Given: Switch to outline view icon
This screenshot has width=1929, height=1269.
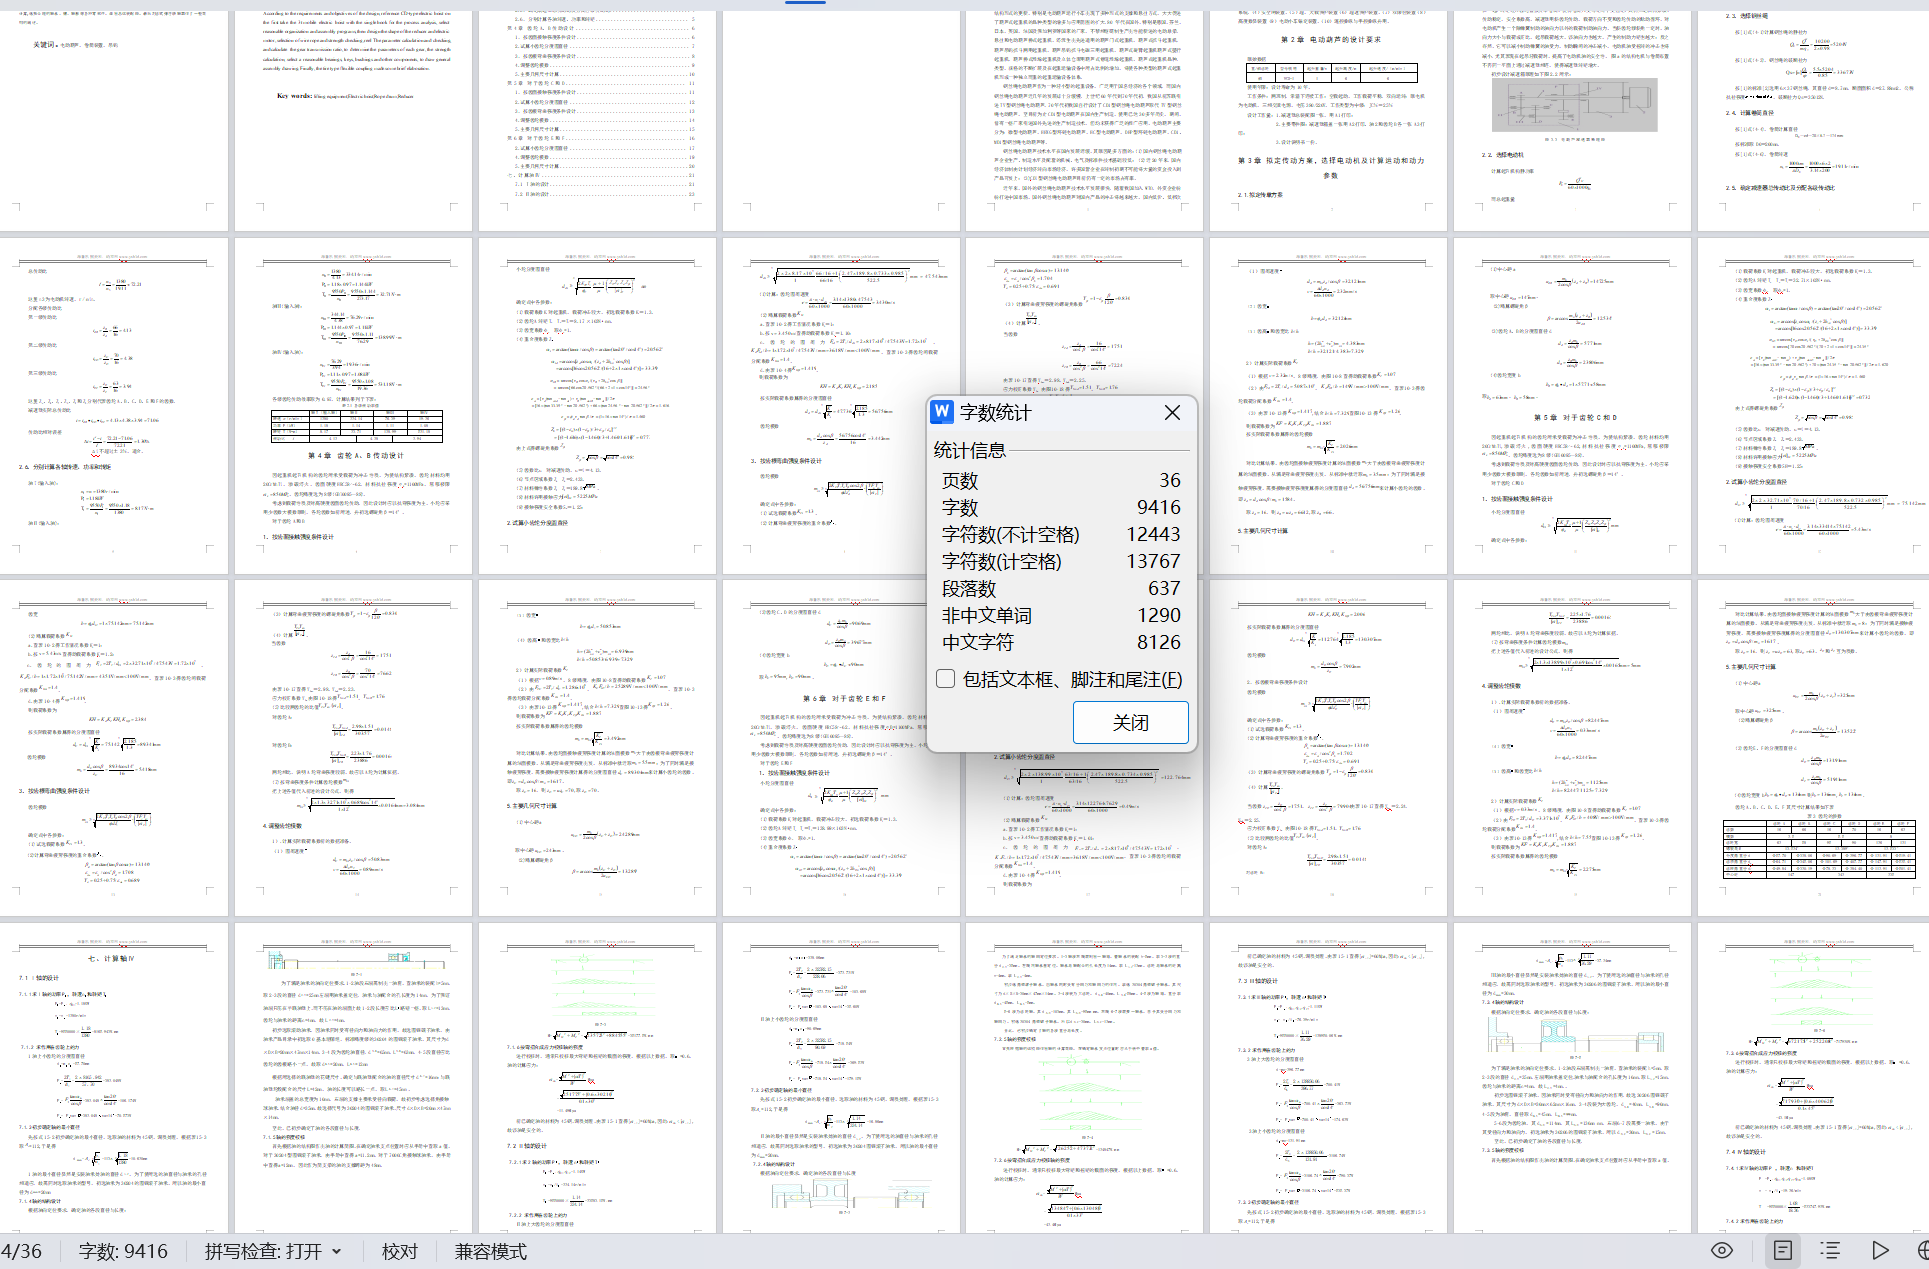Looking at the screenshot, I should (x=1830, y=1250).
